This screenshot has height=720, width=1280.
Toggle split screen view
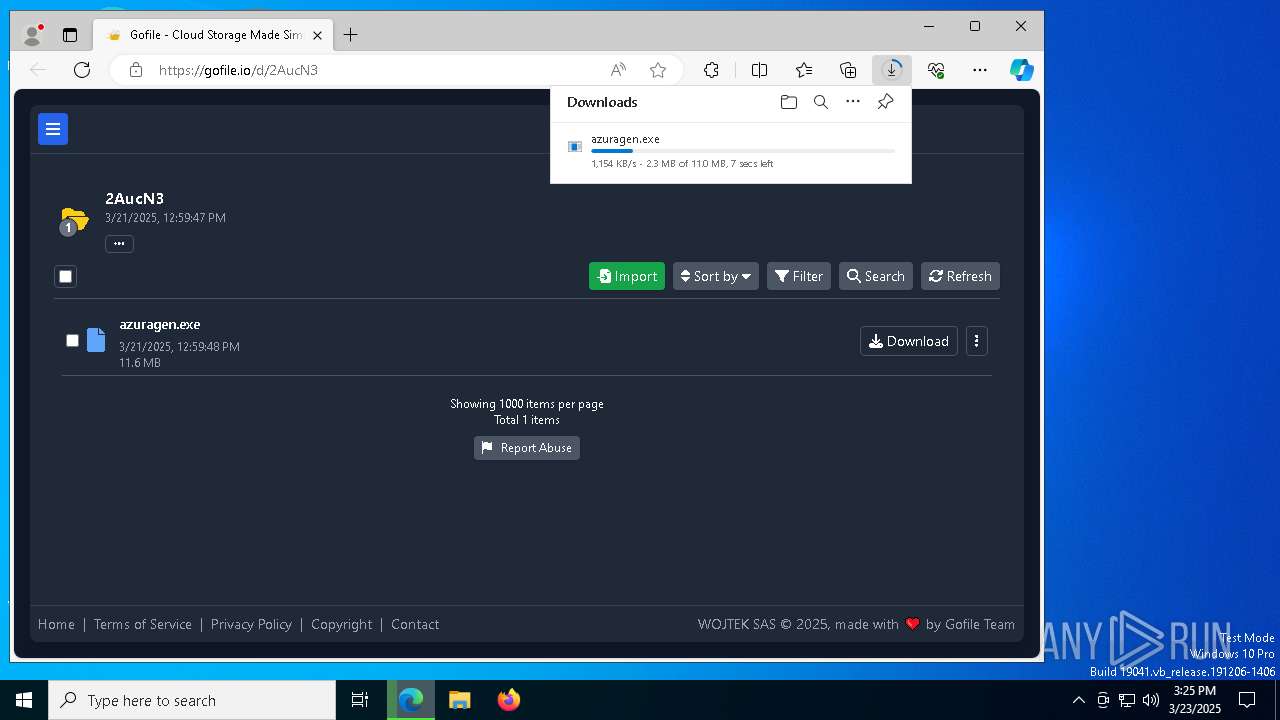[x=759, y=70]
